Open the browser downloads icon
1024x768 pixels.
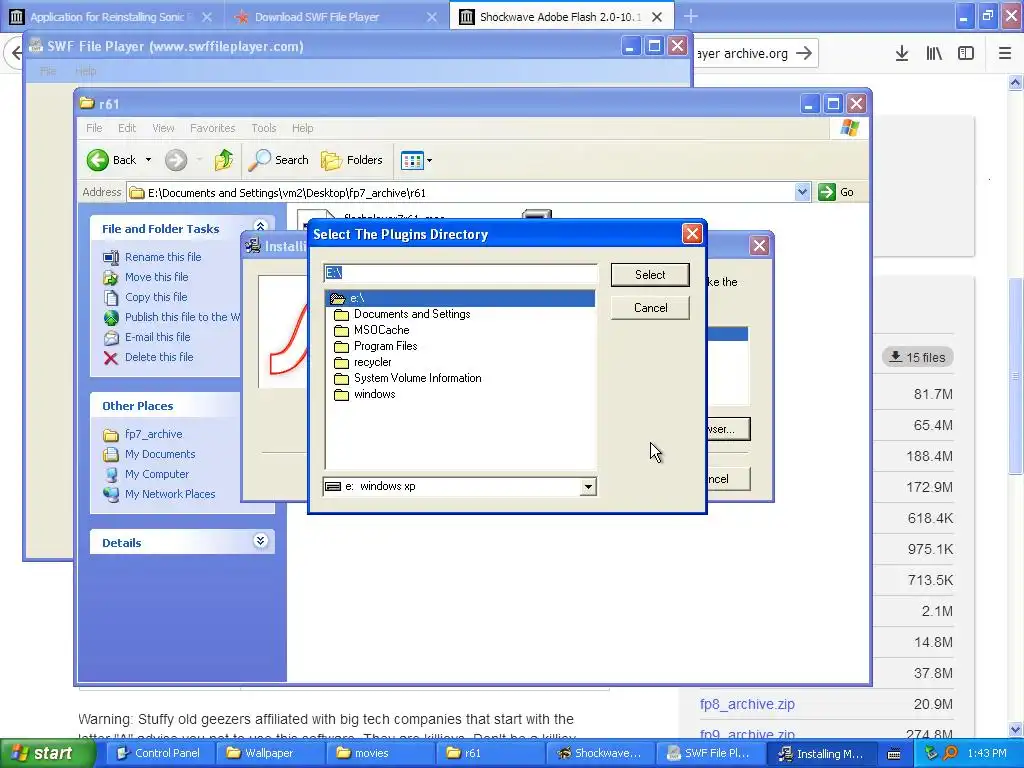click(902, 54)
